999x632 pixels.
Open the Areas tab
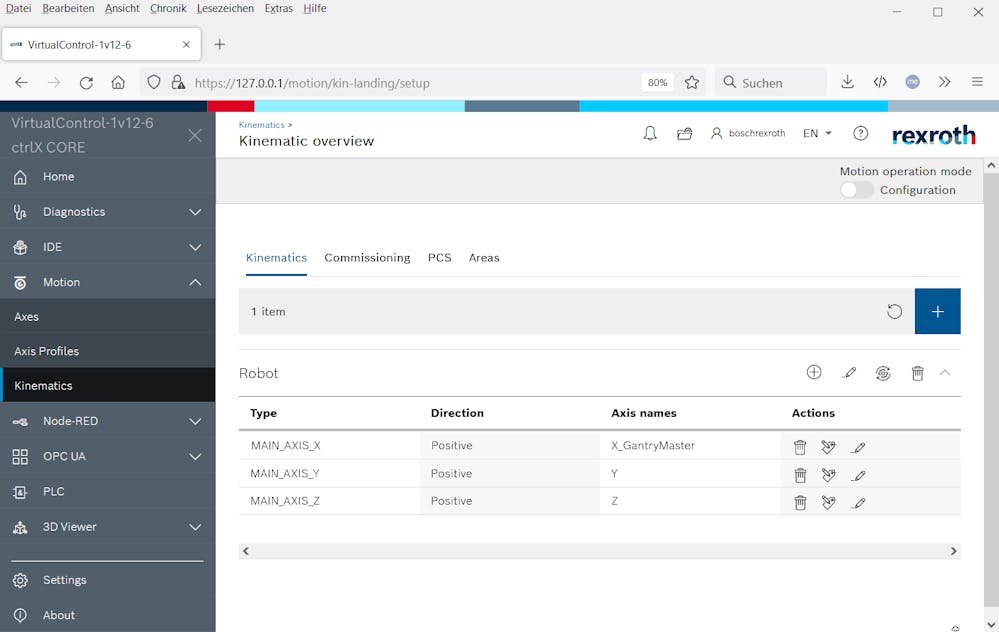[x=484, y=258]
